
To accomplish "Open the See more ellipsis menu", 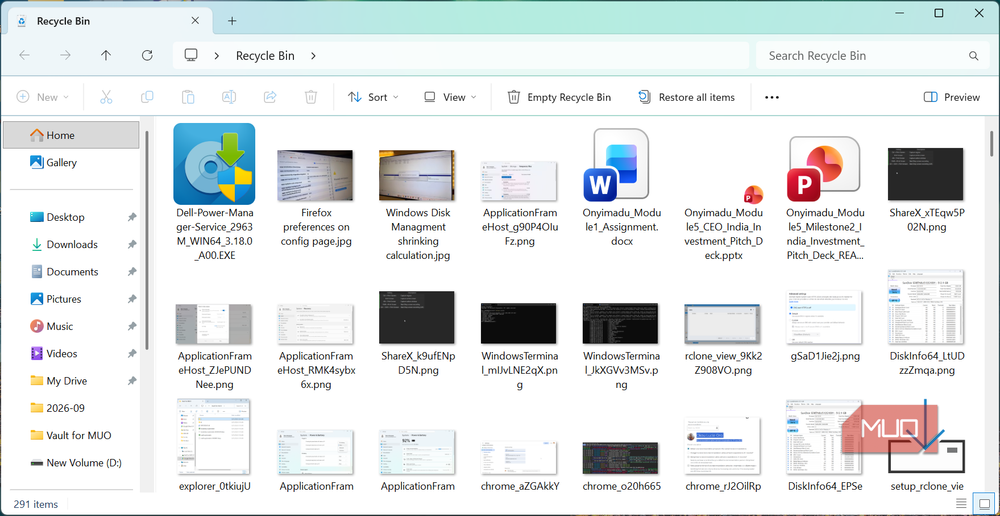I will coord(772,97).
